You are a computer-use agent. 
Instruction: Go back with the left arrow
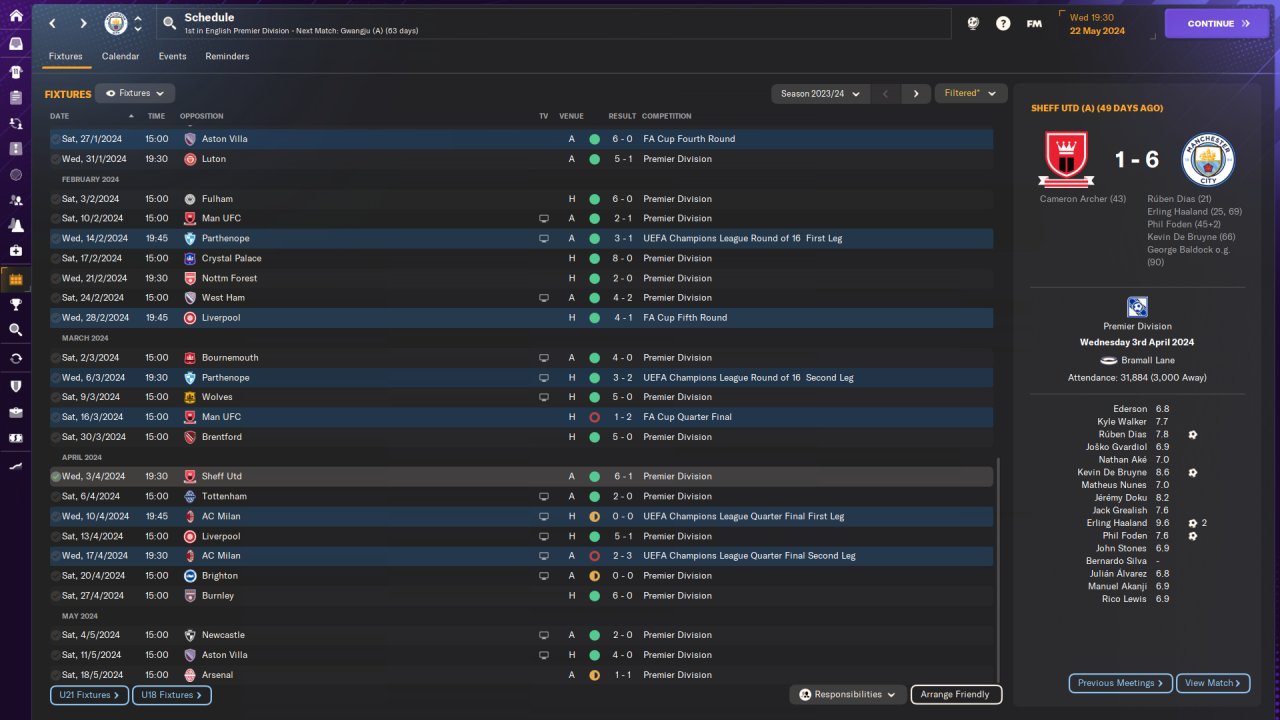[x=53, y=23]
